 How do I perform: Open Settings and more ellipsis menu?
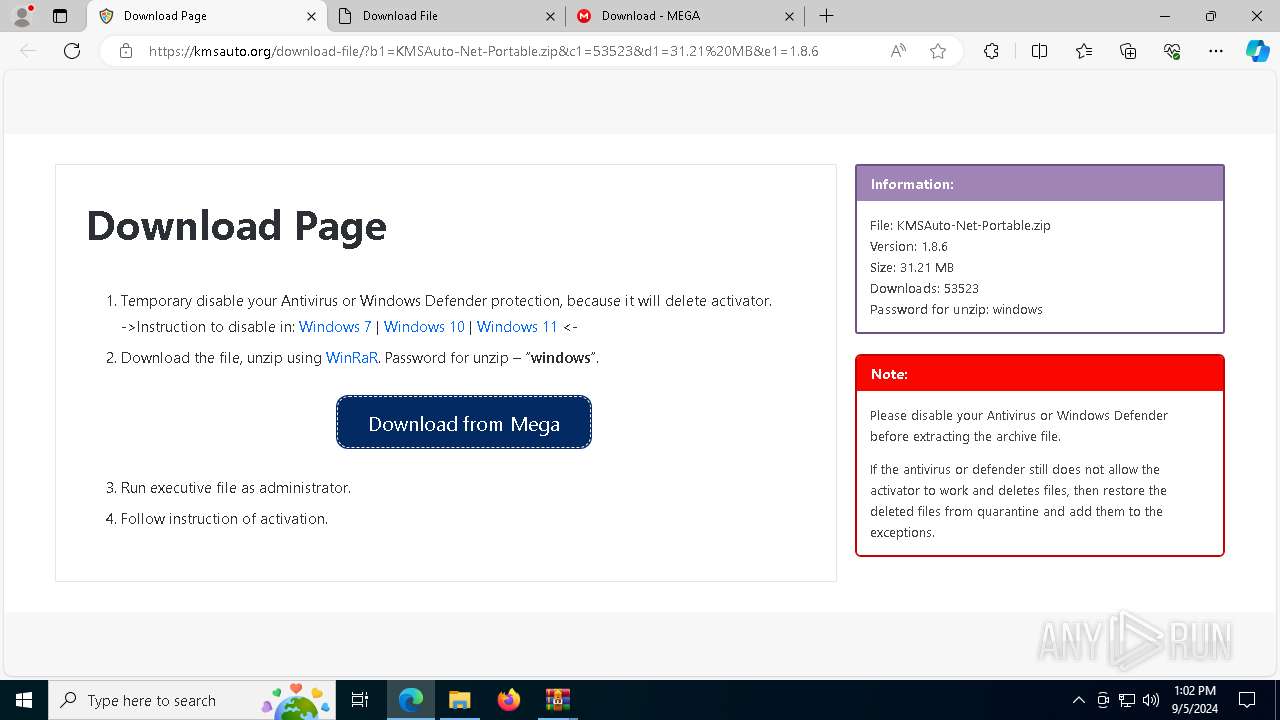pos(1216,51)
